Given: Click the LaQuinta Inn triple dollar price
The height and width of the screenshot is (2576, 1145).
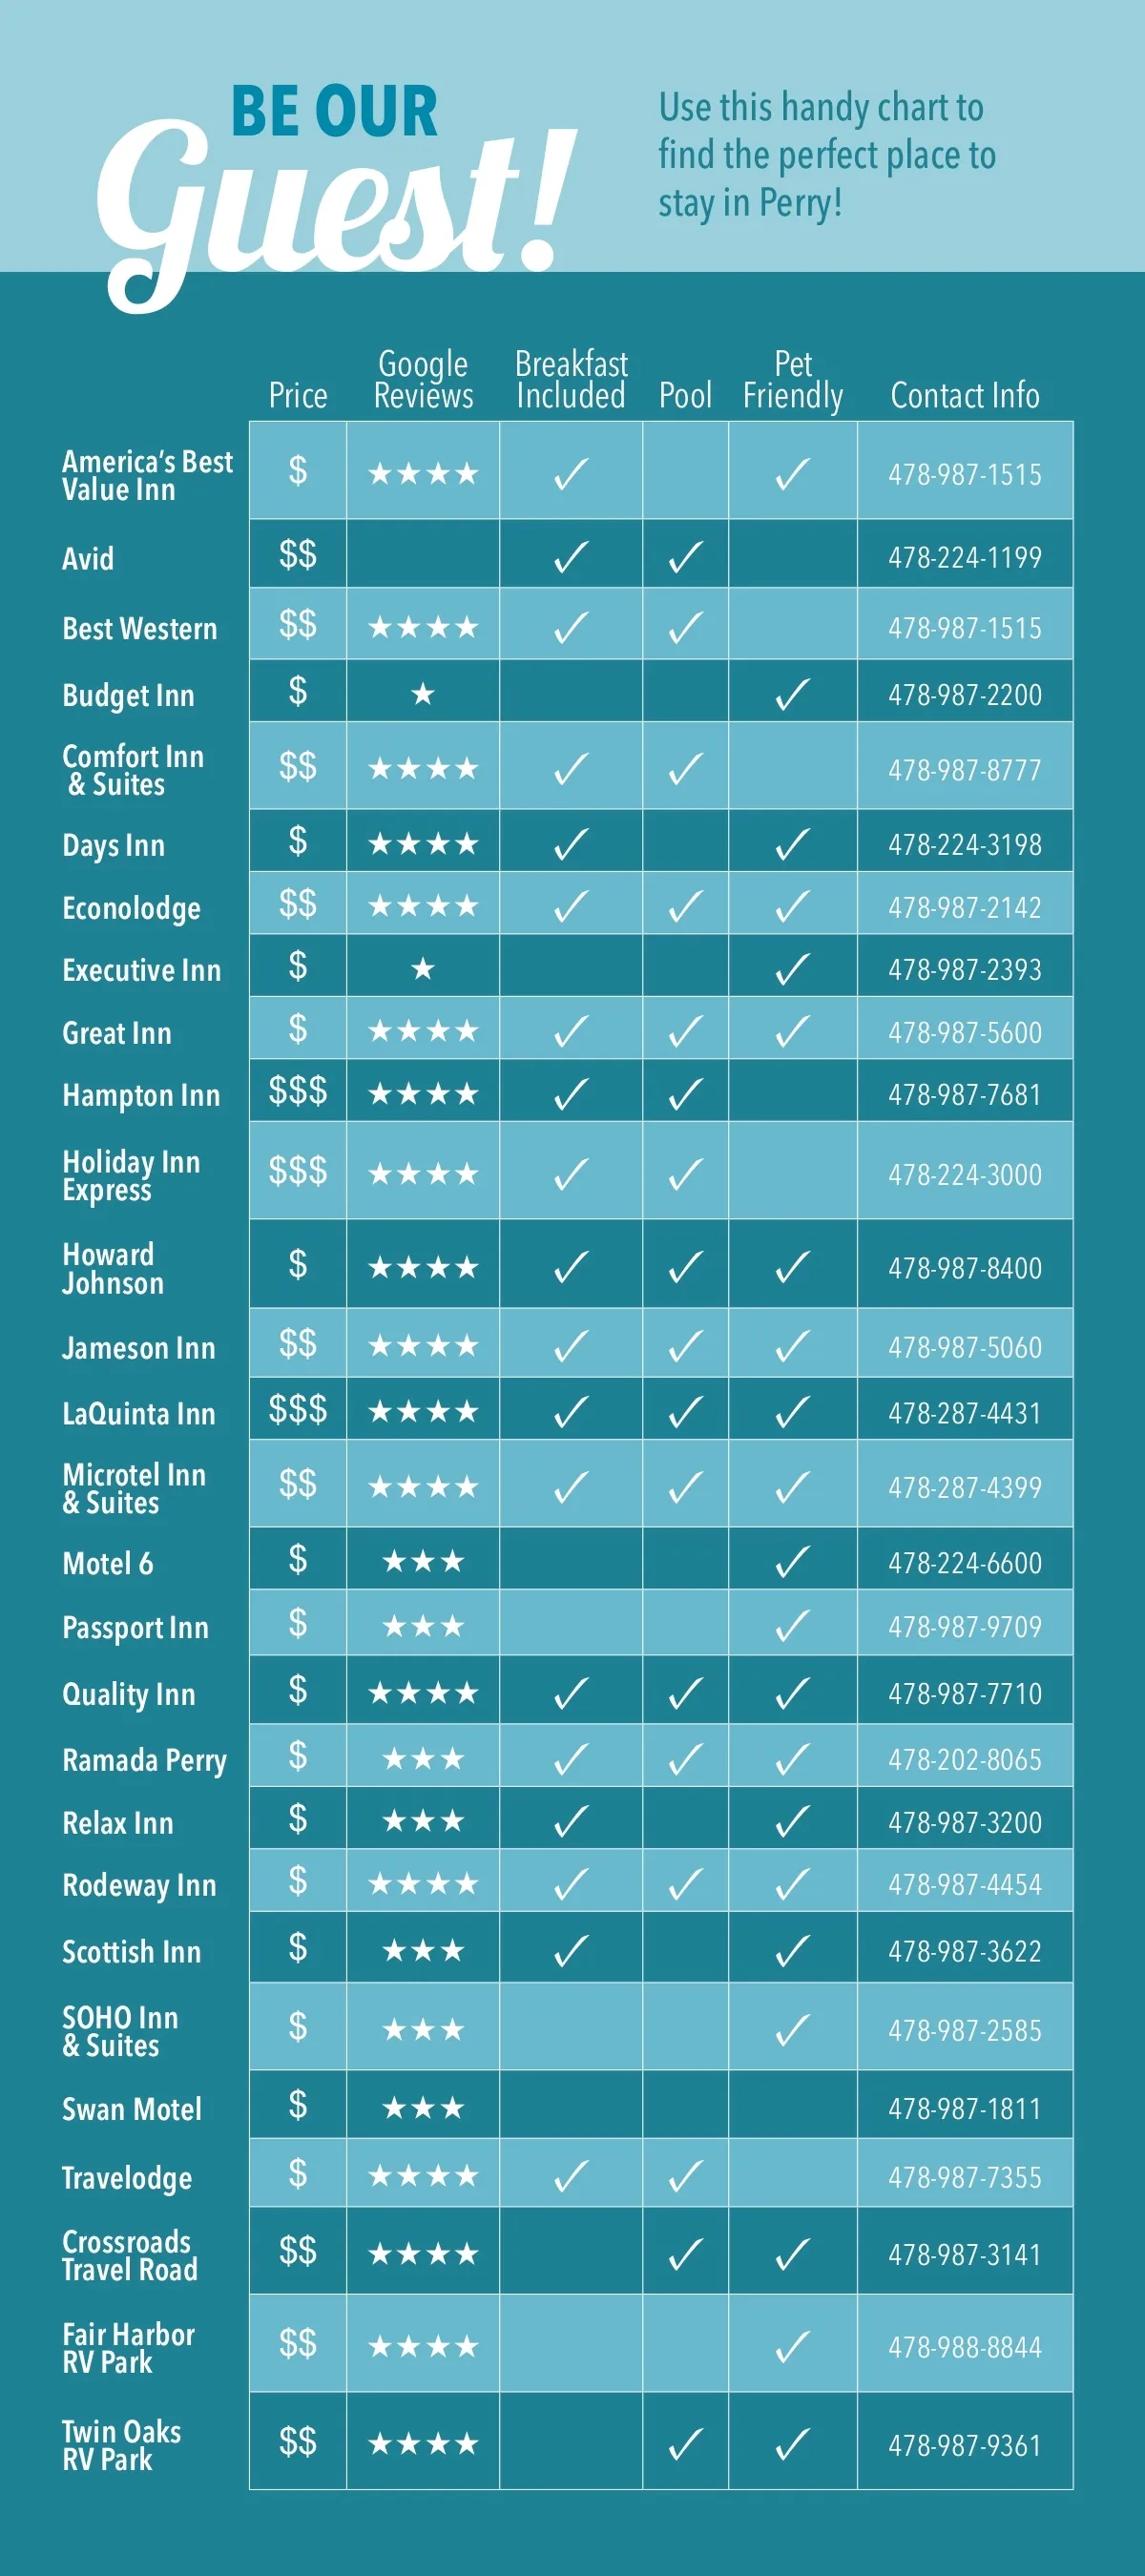Looking at the screenshot, I should tap(298, 1409).
